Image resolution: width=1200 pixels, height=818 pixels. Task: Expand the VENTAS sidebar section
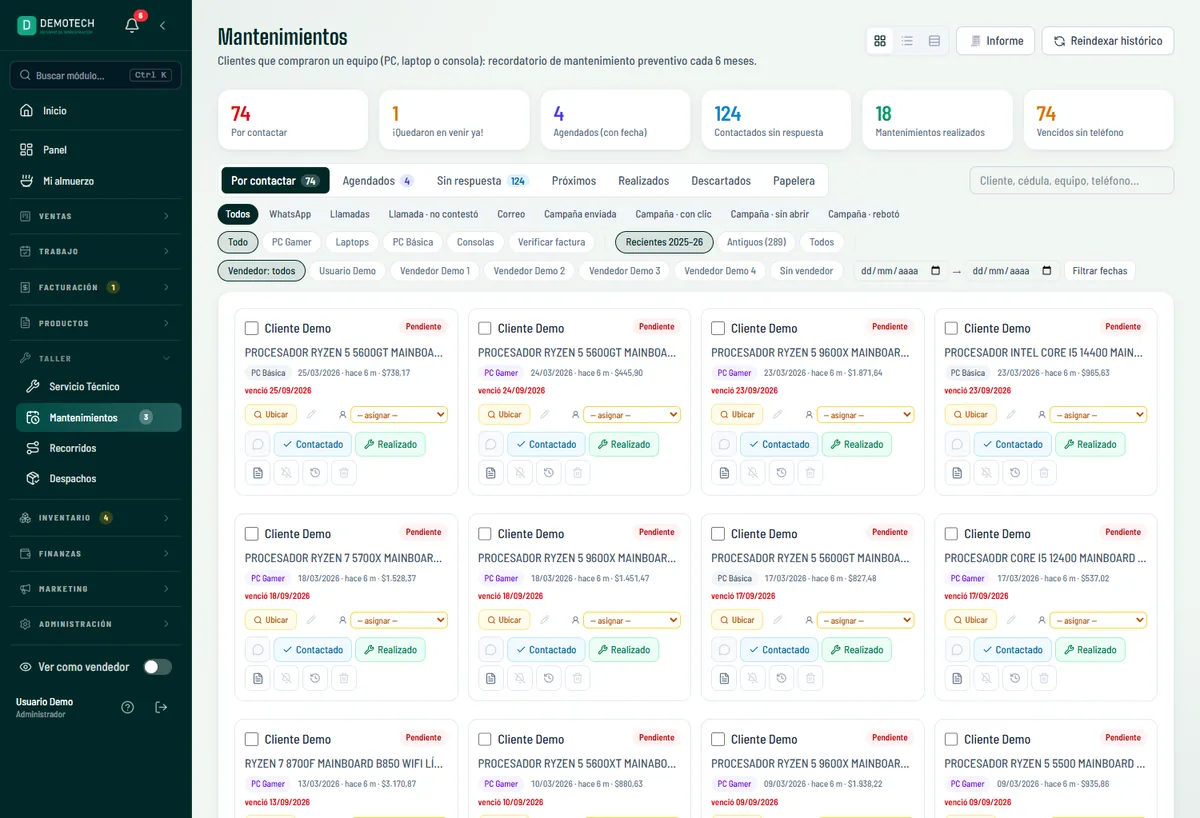click(x=96, y=216)
